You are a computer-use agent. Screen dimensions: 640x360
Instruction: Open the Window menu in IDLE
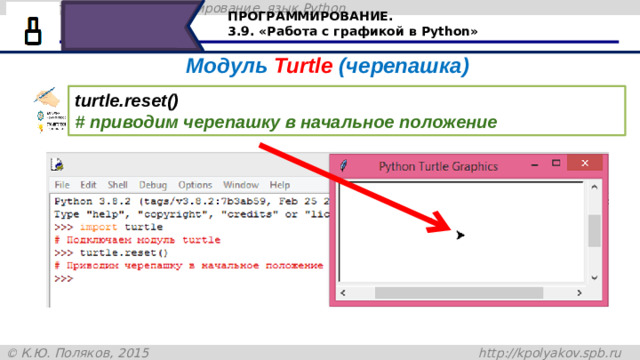point(241,185)
